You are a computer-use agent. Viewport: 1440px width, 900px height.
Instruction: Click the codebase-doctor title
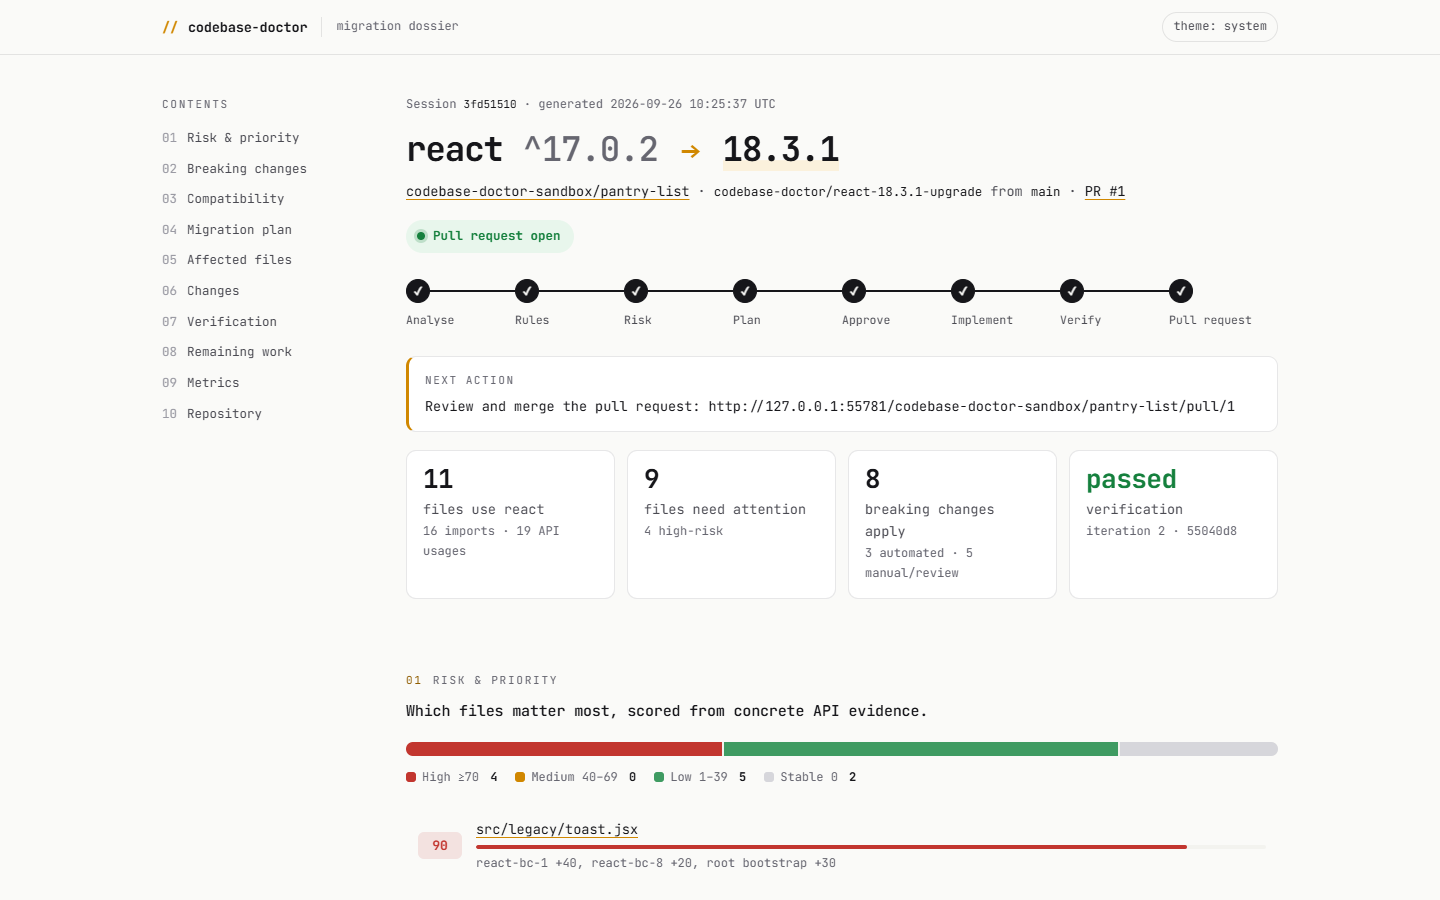248,27
